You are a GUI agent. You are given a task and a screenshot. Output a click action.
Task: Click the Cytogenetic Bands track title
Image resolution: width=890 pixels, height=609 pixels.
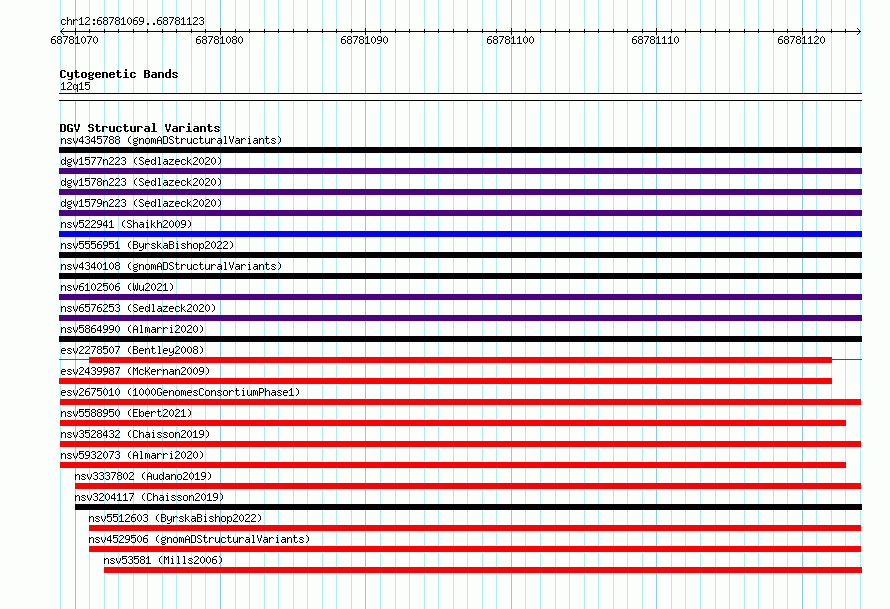pyautogui.click(x=119, y=74)
